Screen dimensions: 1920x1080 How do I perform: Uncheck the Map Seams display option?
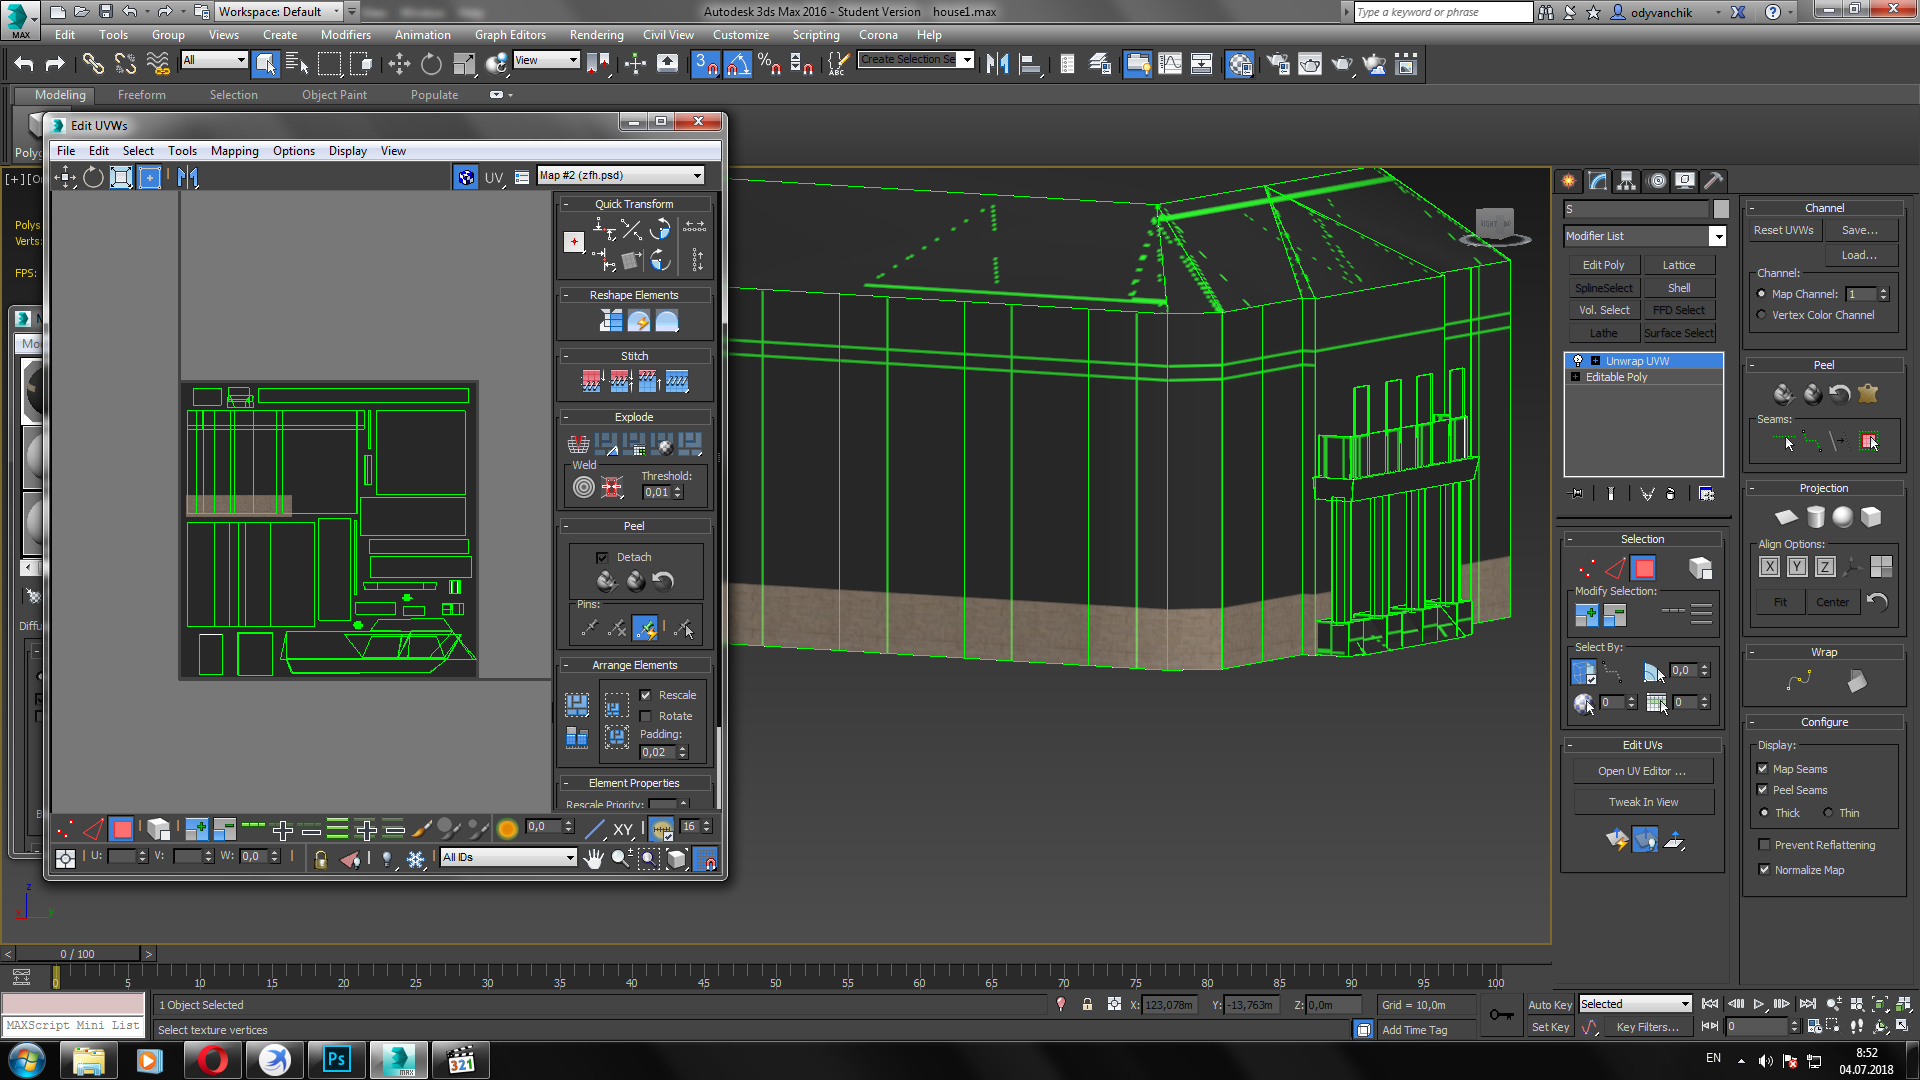(x=1763, y=769)
